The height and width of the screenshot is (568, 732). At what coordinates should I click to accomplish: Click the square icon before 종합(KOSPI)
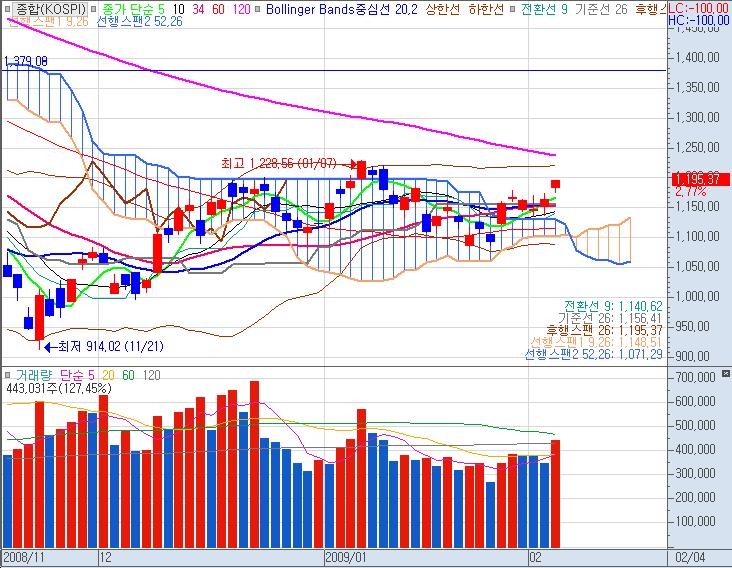click(x=7, y=8)
